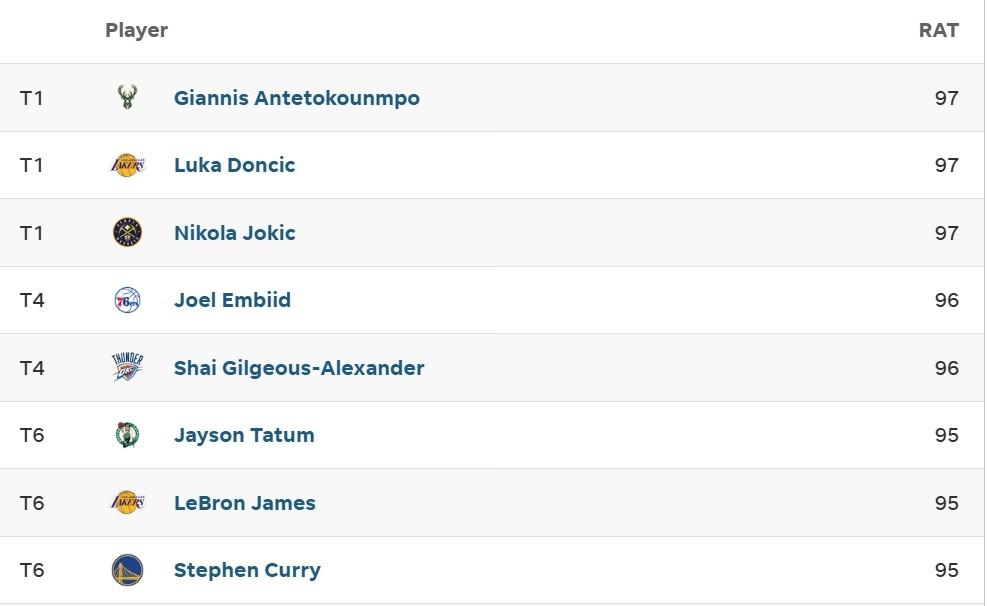Open Stephen Curry player page
Viewport: 988px width, 606px height.
pos(247,570)
